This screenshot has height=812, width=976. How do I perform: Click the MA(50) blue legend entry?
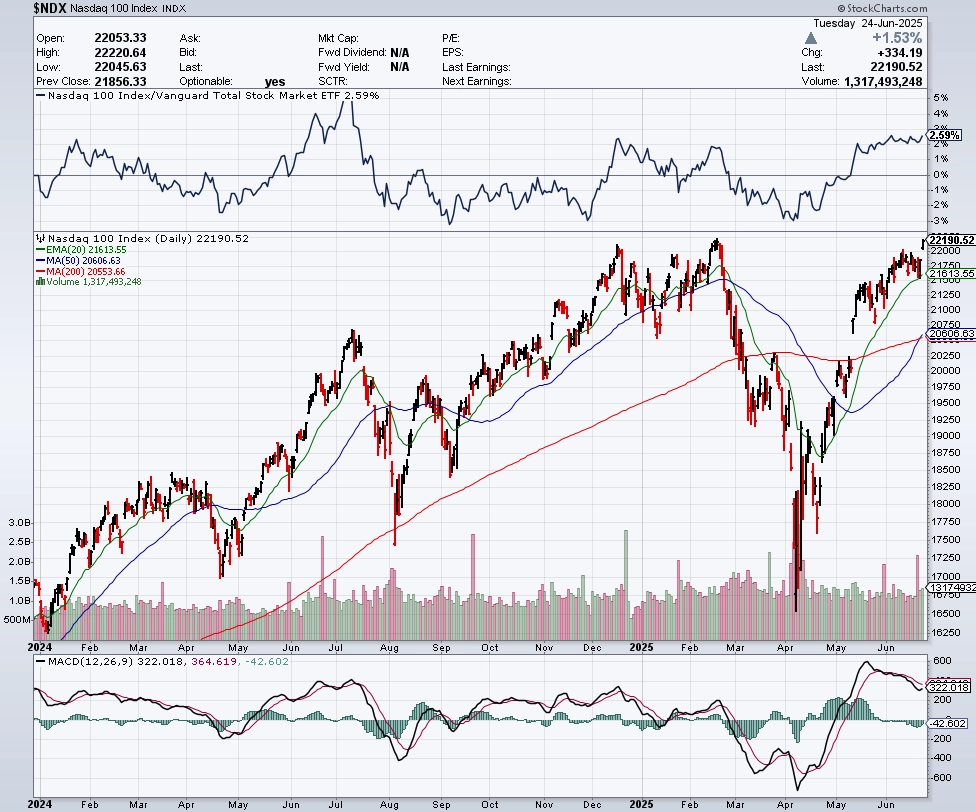78,261
